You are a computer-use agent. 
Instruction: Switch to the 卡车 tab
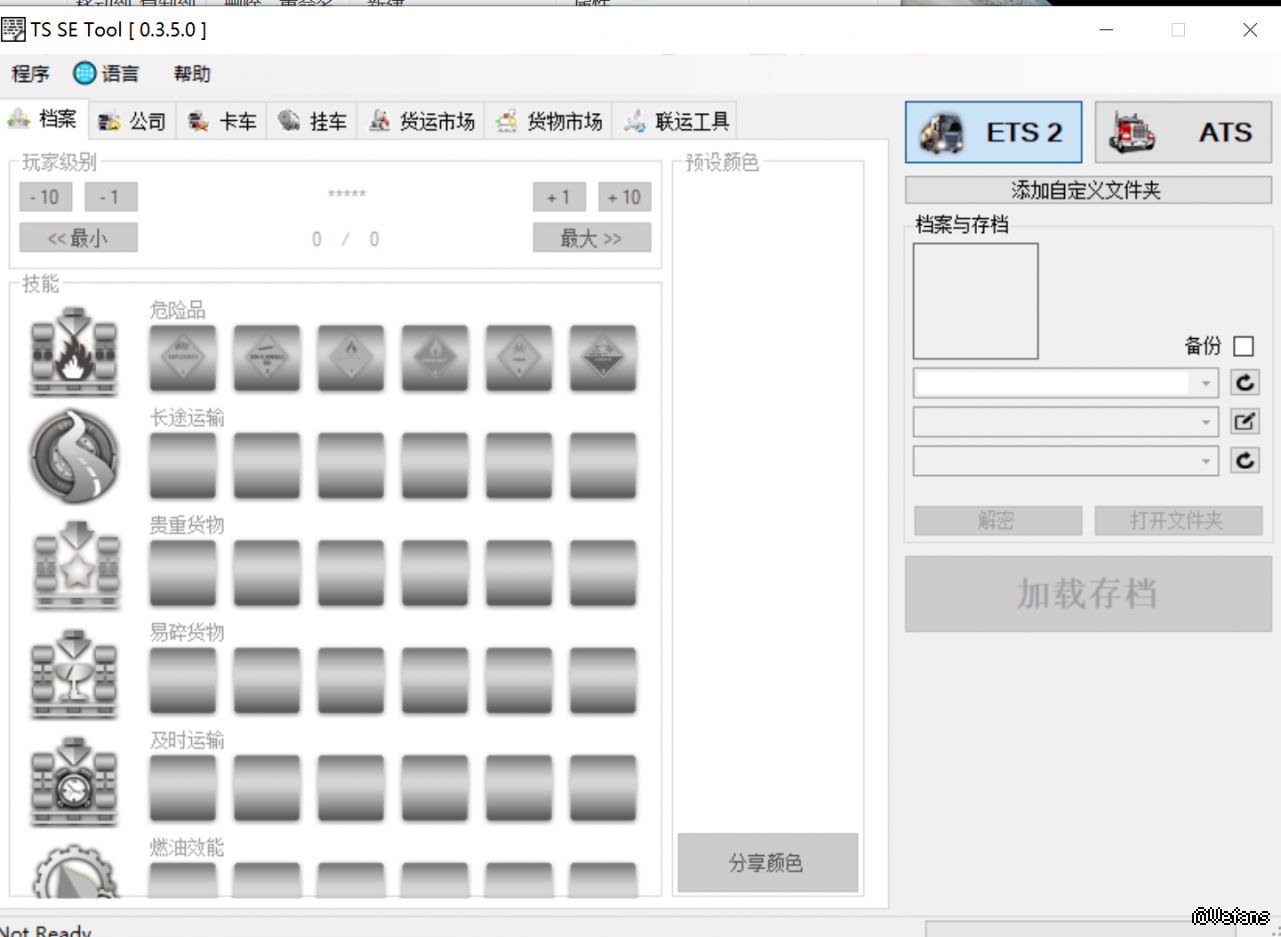click(222, 121)
